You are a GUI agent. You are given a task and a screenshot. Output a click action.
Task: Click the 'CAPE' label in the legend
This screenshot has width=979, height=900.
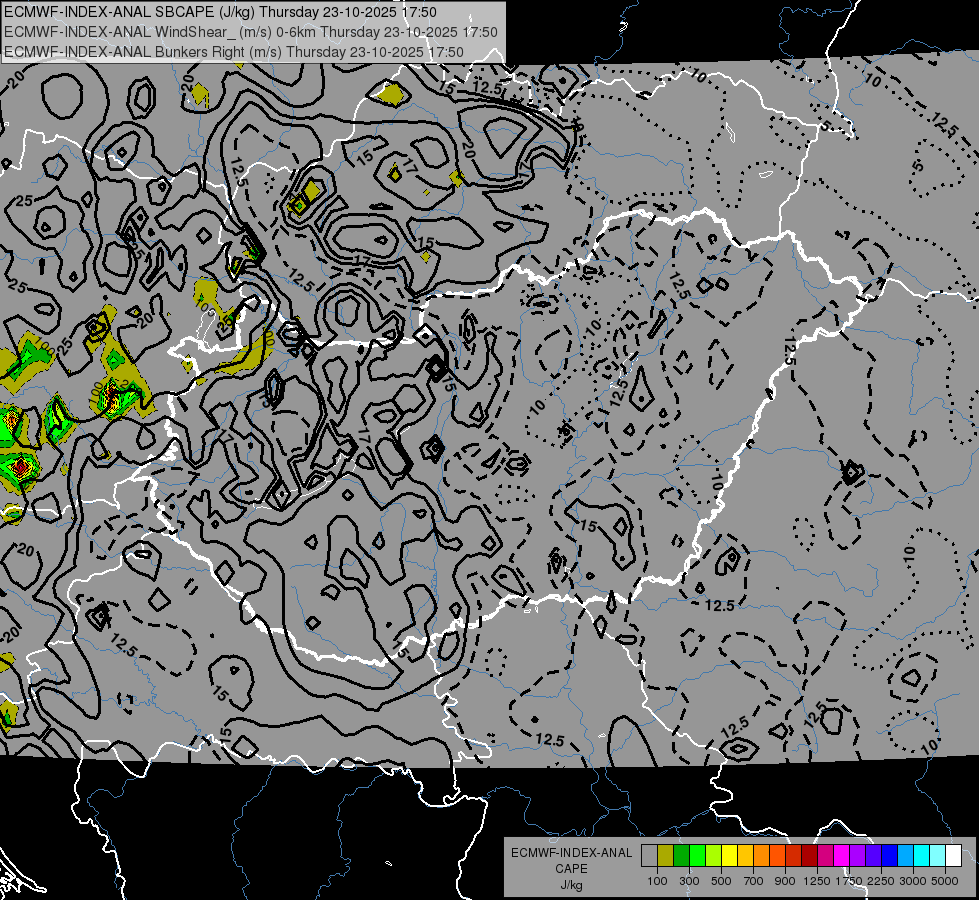pyautogui.click(x=571, y=868)
